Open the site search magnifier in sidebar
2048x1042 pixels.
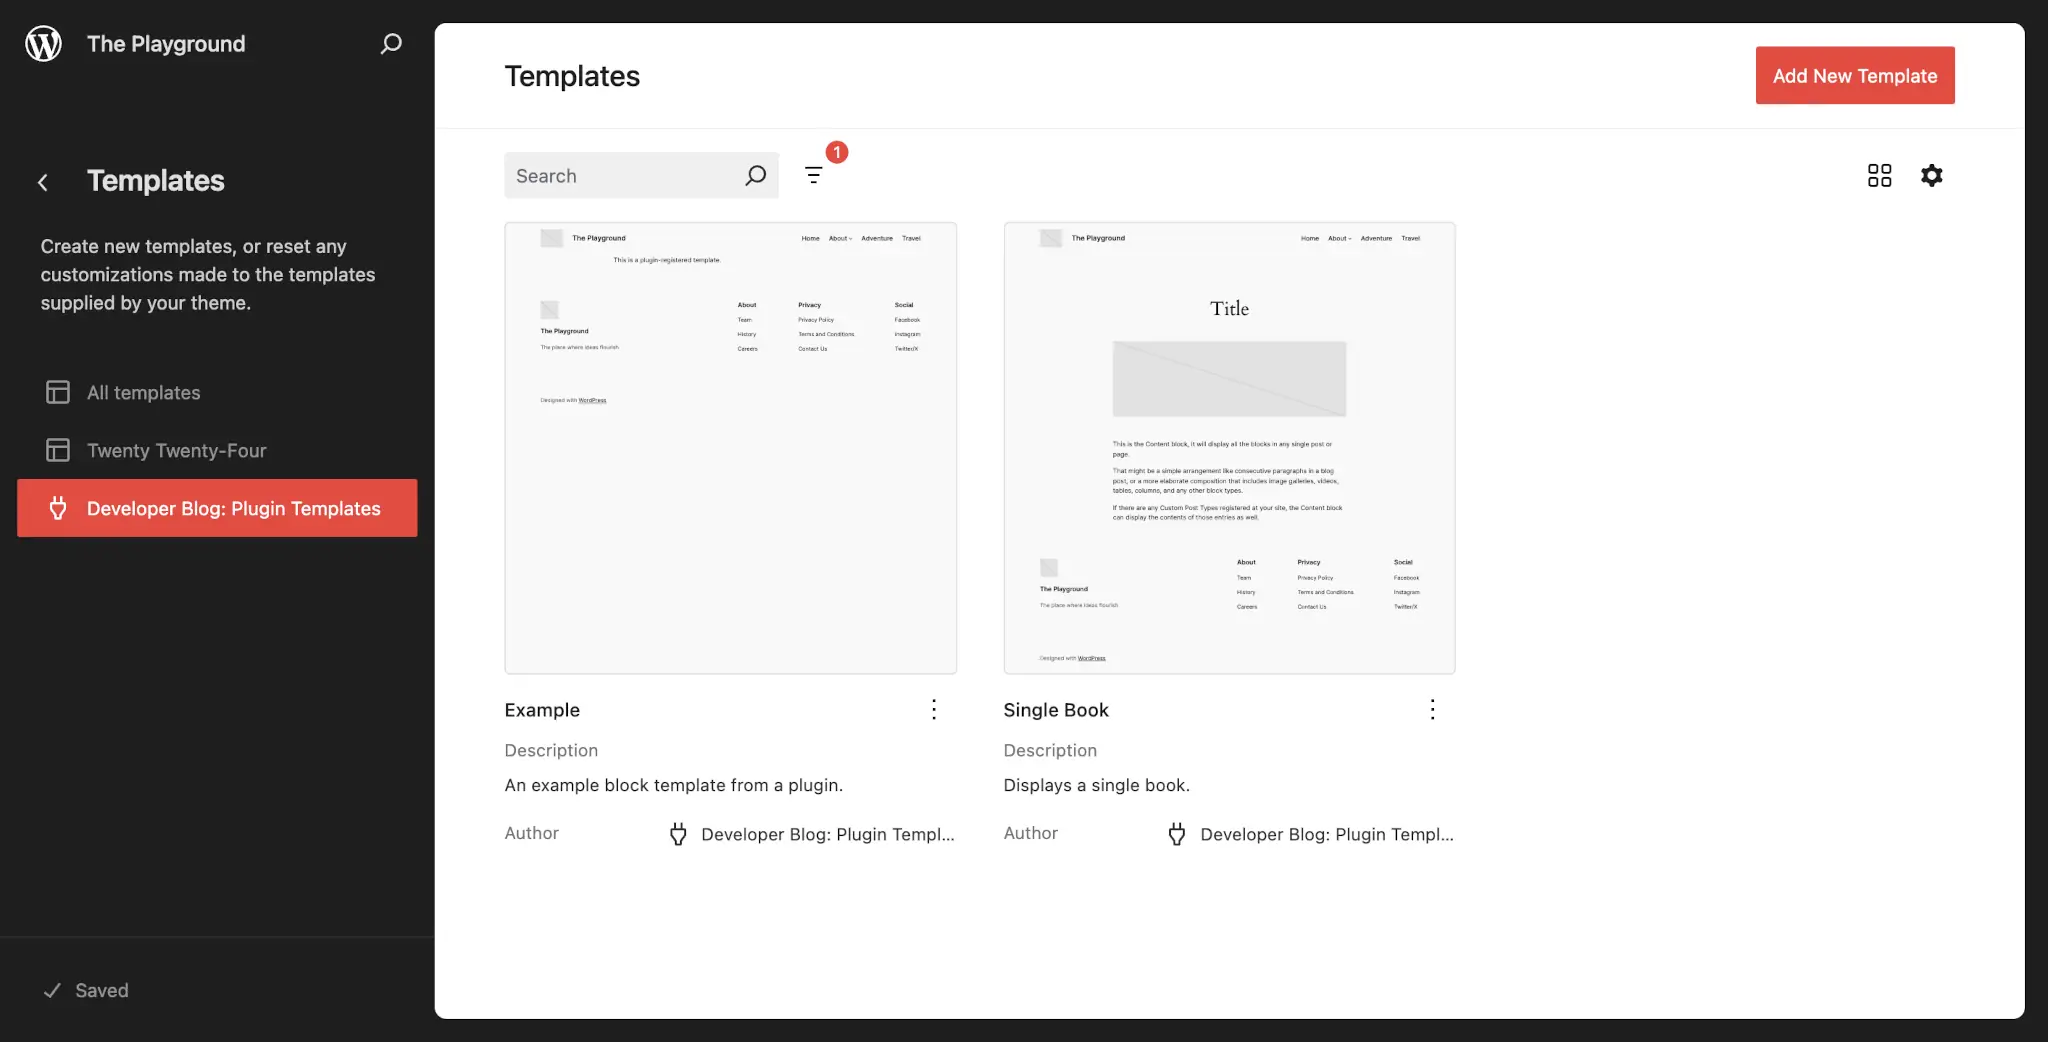[x=391, y=44]
